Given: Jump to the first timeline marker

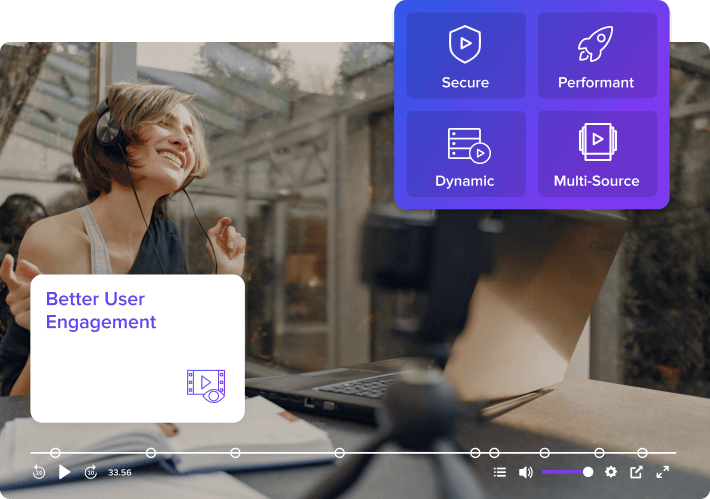Looking at the screenshot, I should point(55,452).
